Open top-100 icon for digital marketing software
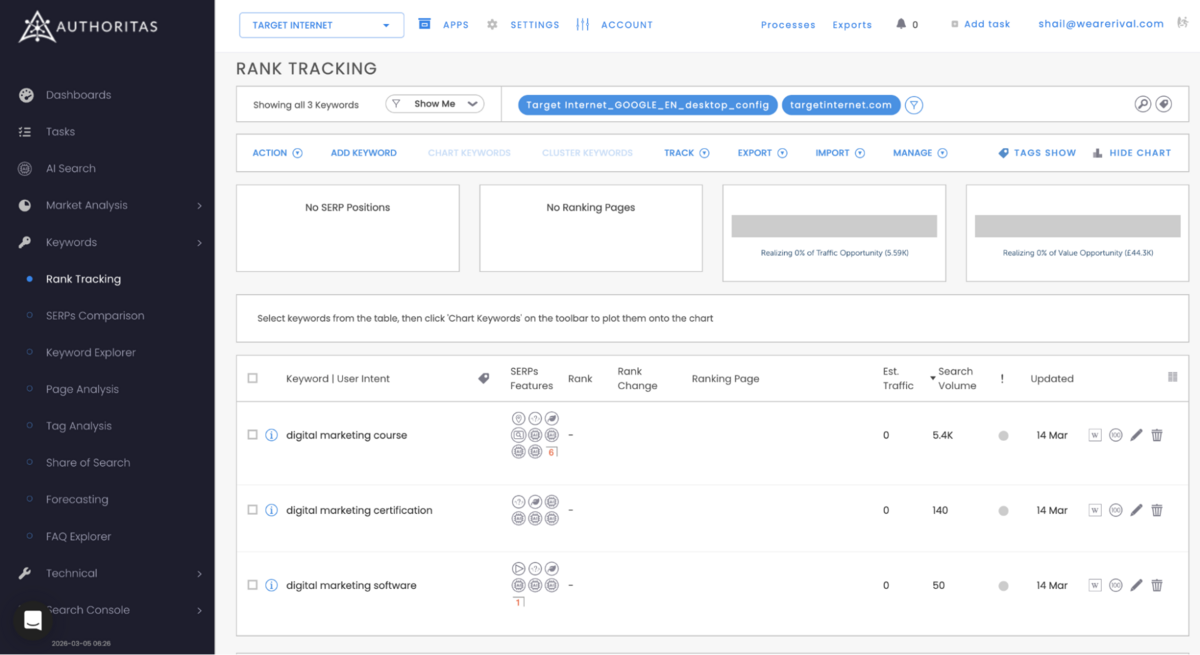 point(1116,585)
